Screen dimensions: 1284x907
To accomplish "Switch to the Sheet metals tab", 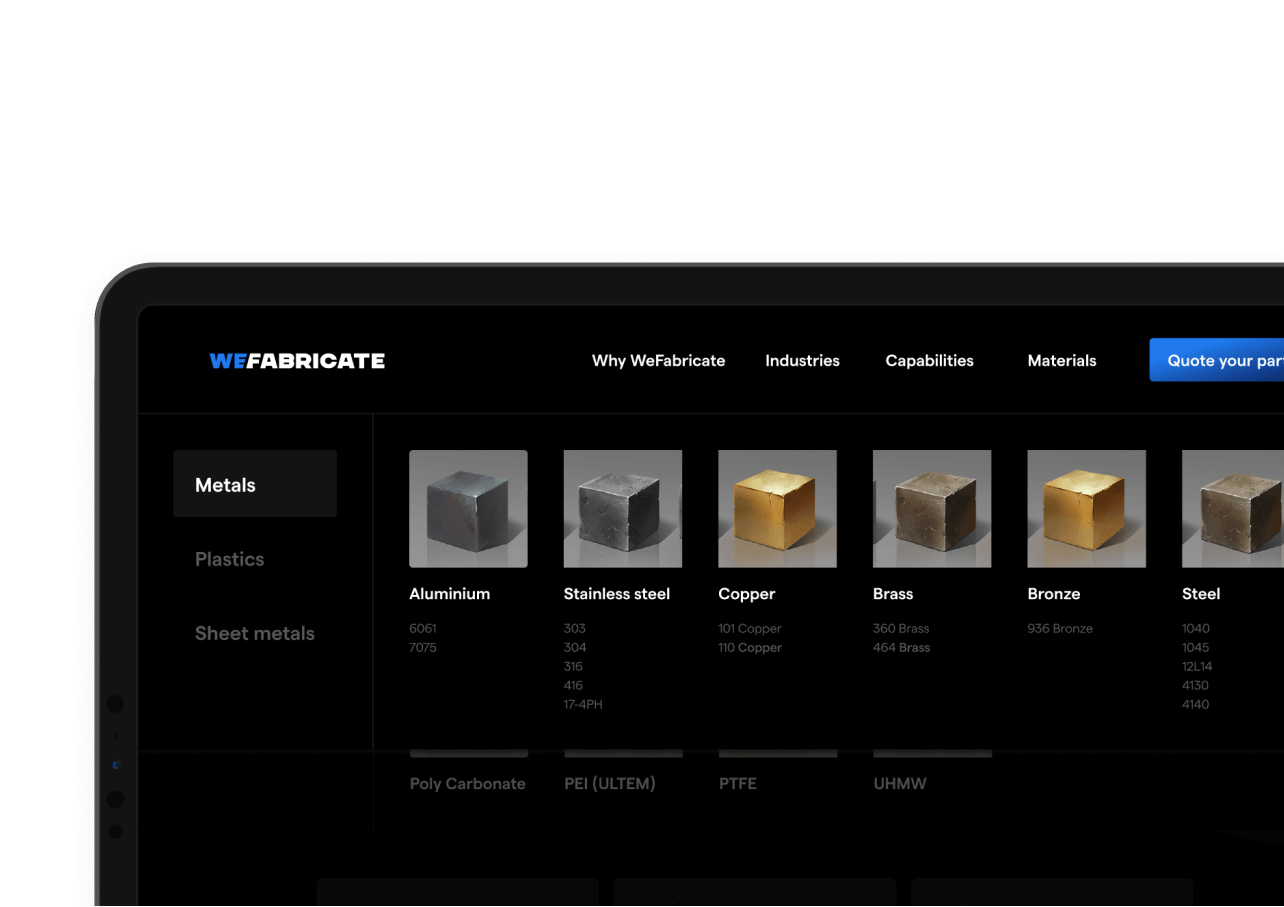I will click(x=254, y=633).
